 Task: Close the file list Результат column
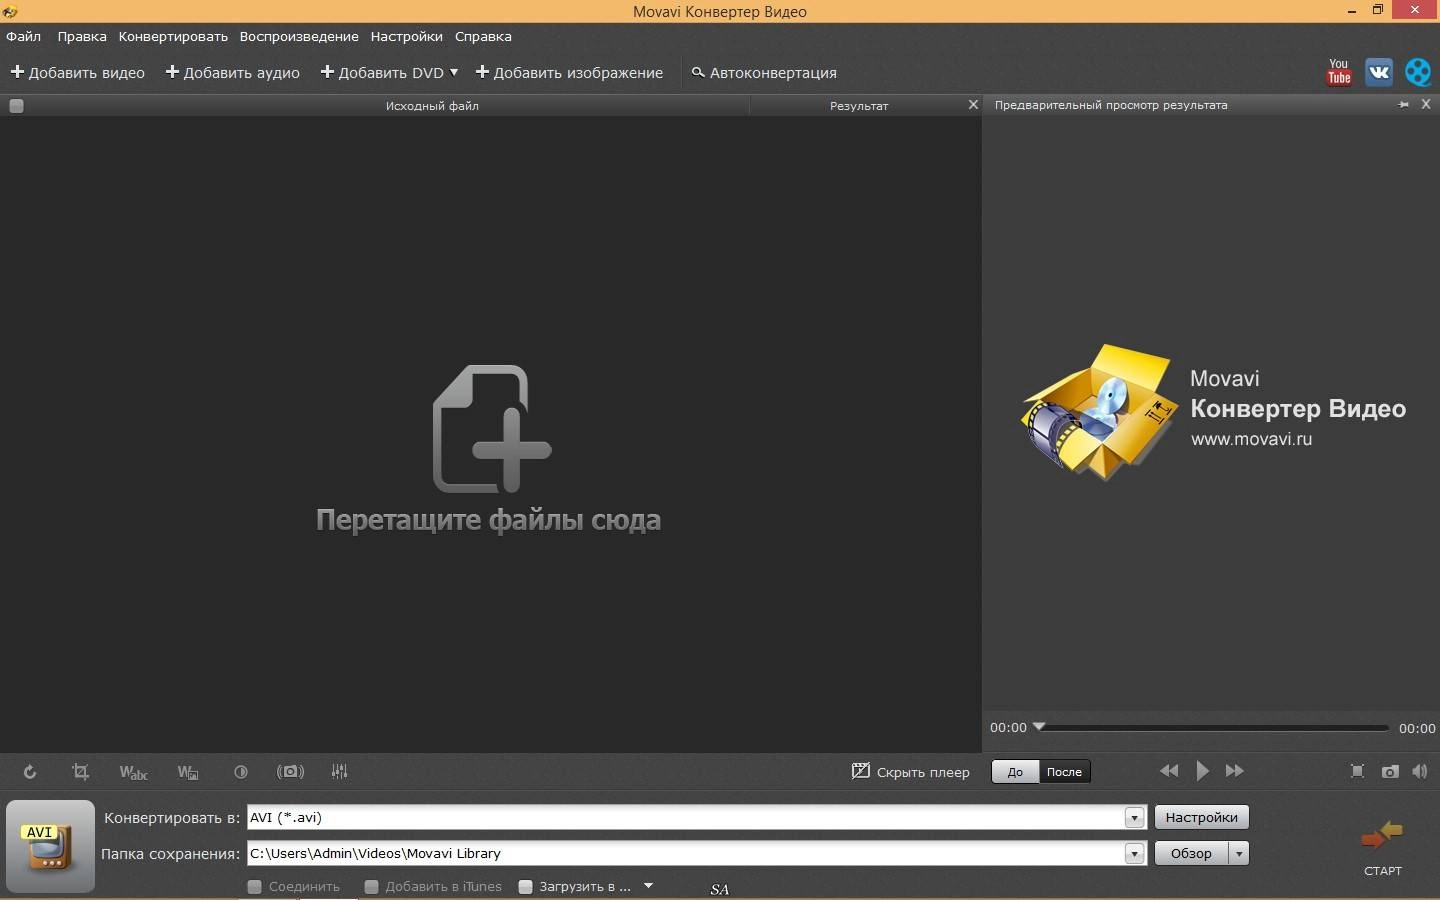(x=973, y=105)
